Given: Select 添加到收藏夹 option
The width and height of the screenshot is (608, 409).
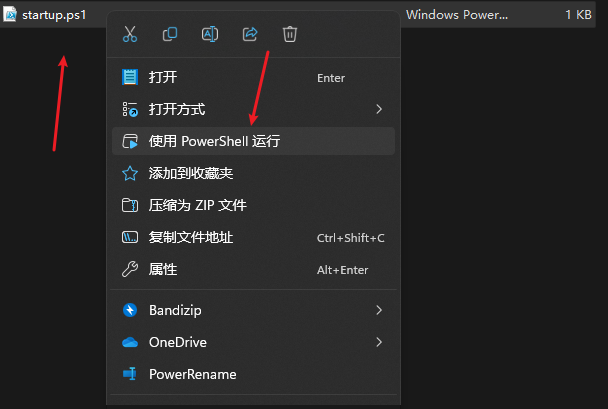Looking at the screenshot, I should click(253, 173).
